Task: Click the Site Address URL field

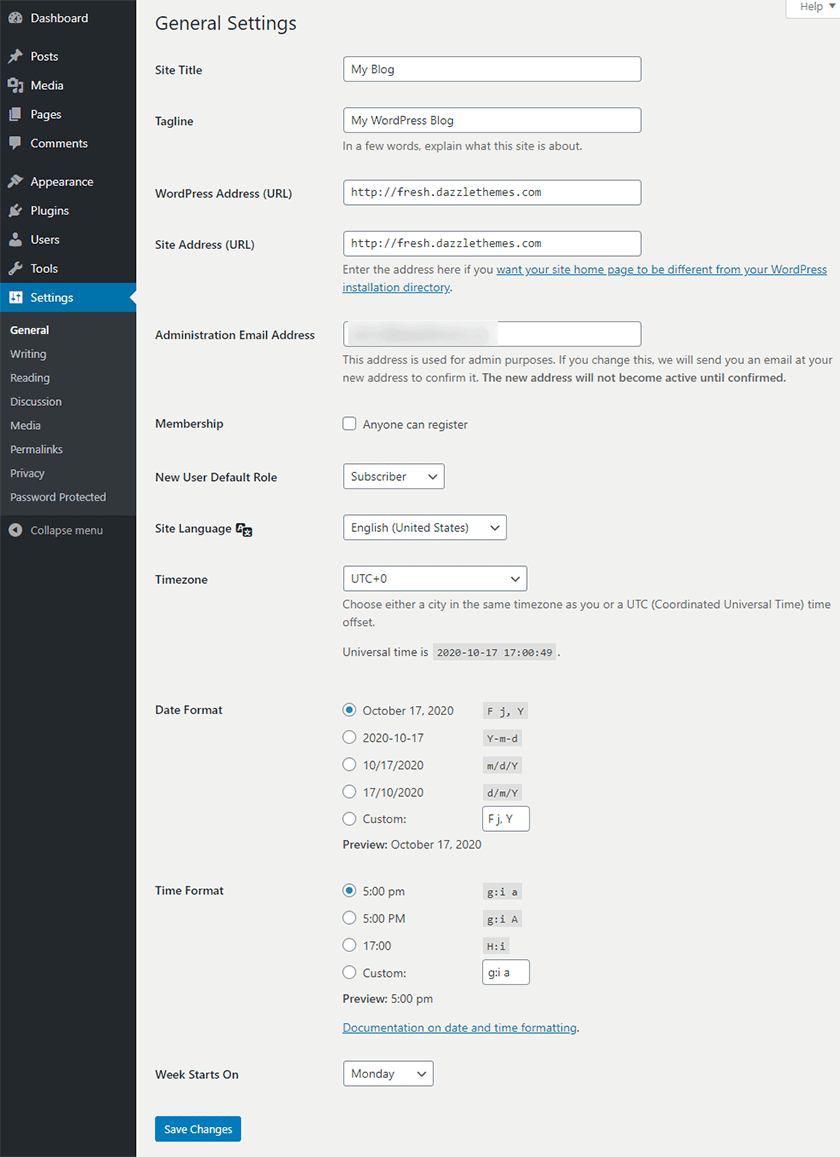Action: [x=492, y=244]
